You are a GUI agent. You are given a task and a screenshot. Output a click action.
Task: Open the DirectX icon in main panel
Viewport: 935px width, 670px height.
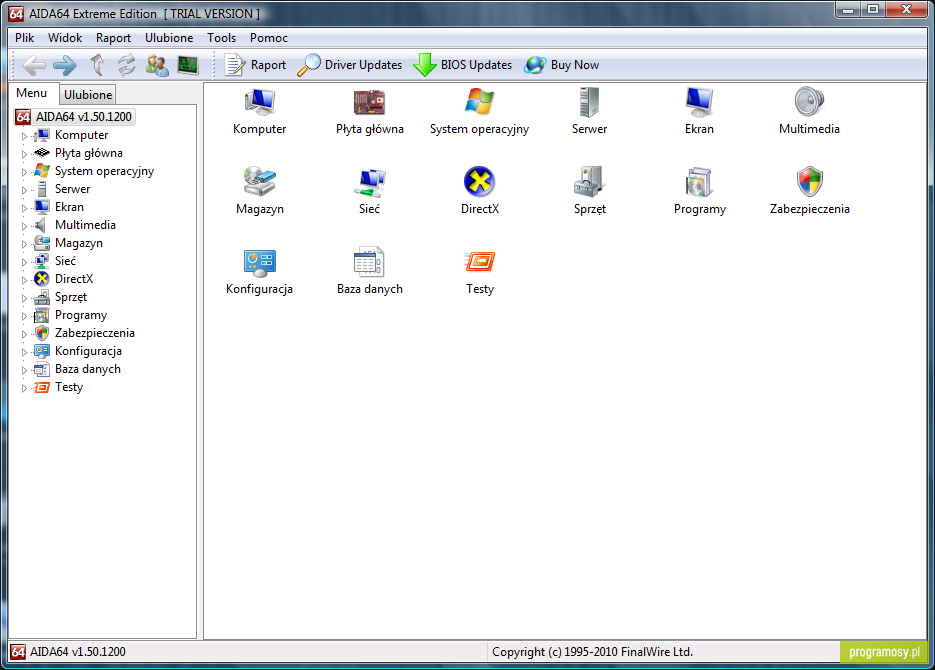click(479, 182)
